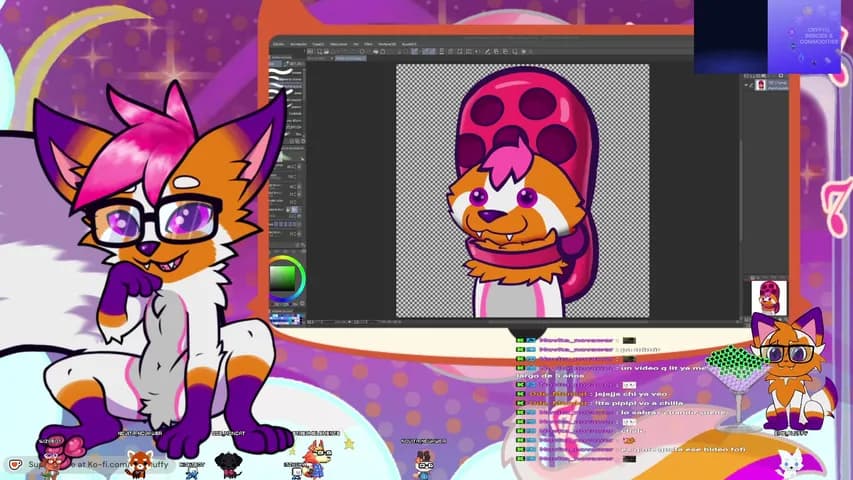853x480 pixels.
Task: Pick a shade in the green color square
Action: pos(282,279)
